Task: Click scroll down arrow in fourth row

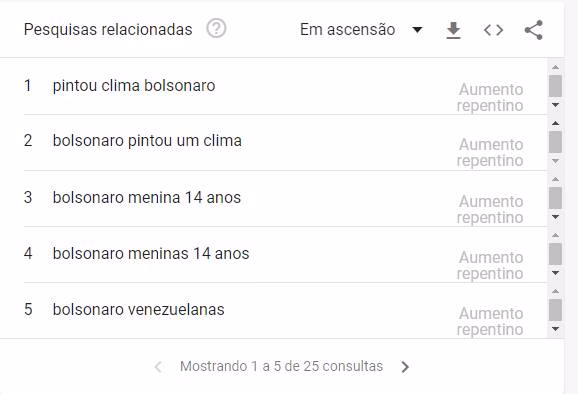Action: pos(556,273)
